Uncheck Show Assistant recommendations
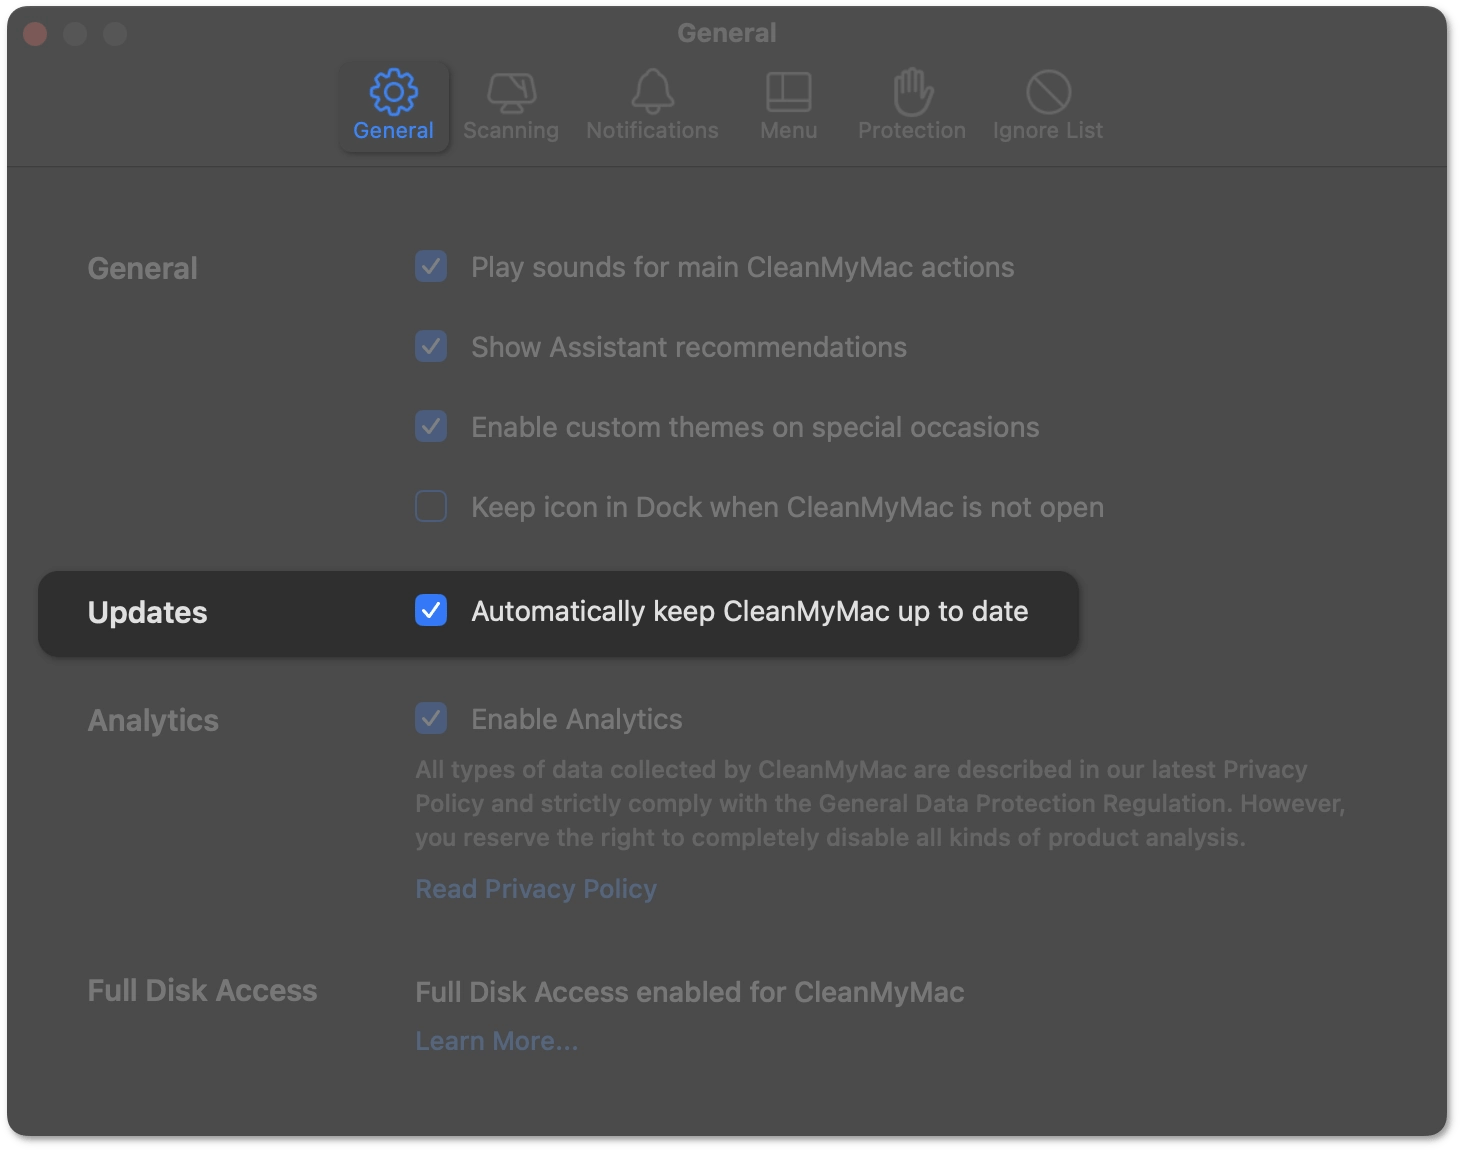Viewport: 1460px width, 1150px height. [x=431, y=347]
